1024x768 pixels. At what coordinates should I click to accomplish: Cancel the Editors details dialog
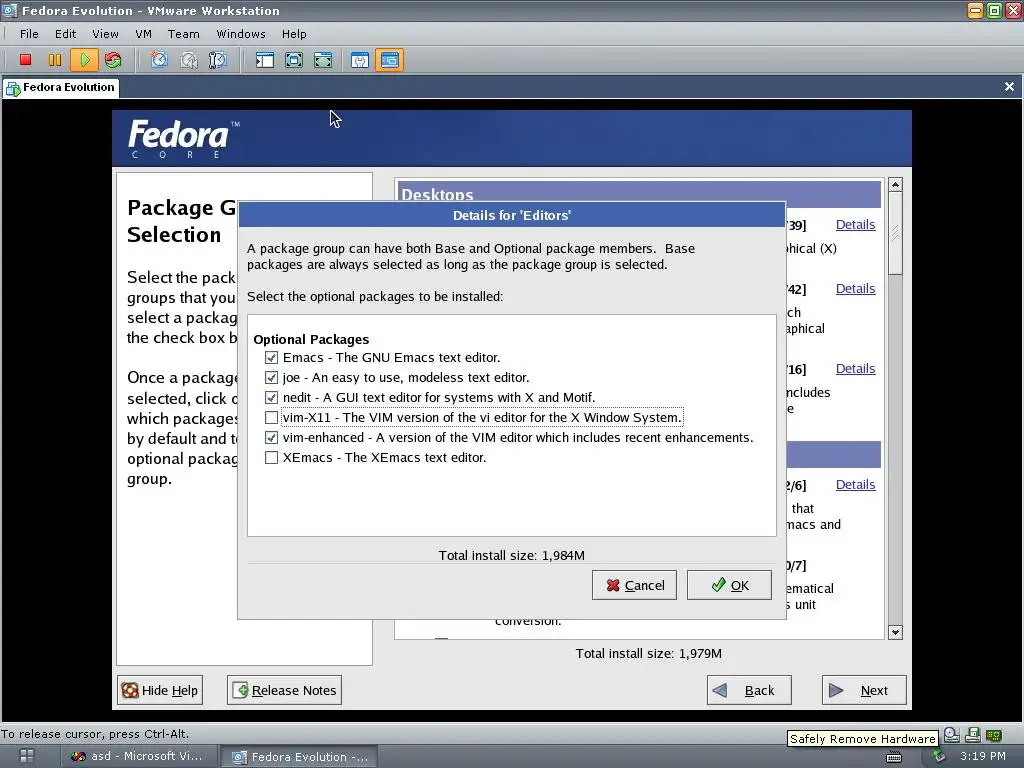coord(634,585)
